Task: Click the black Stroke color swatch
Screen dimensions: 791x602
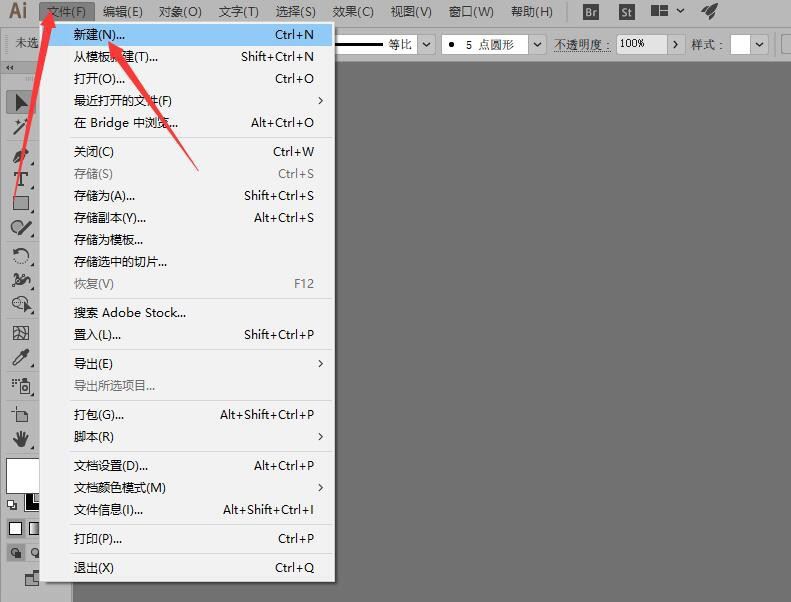Action: (x=32, y=502)
